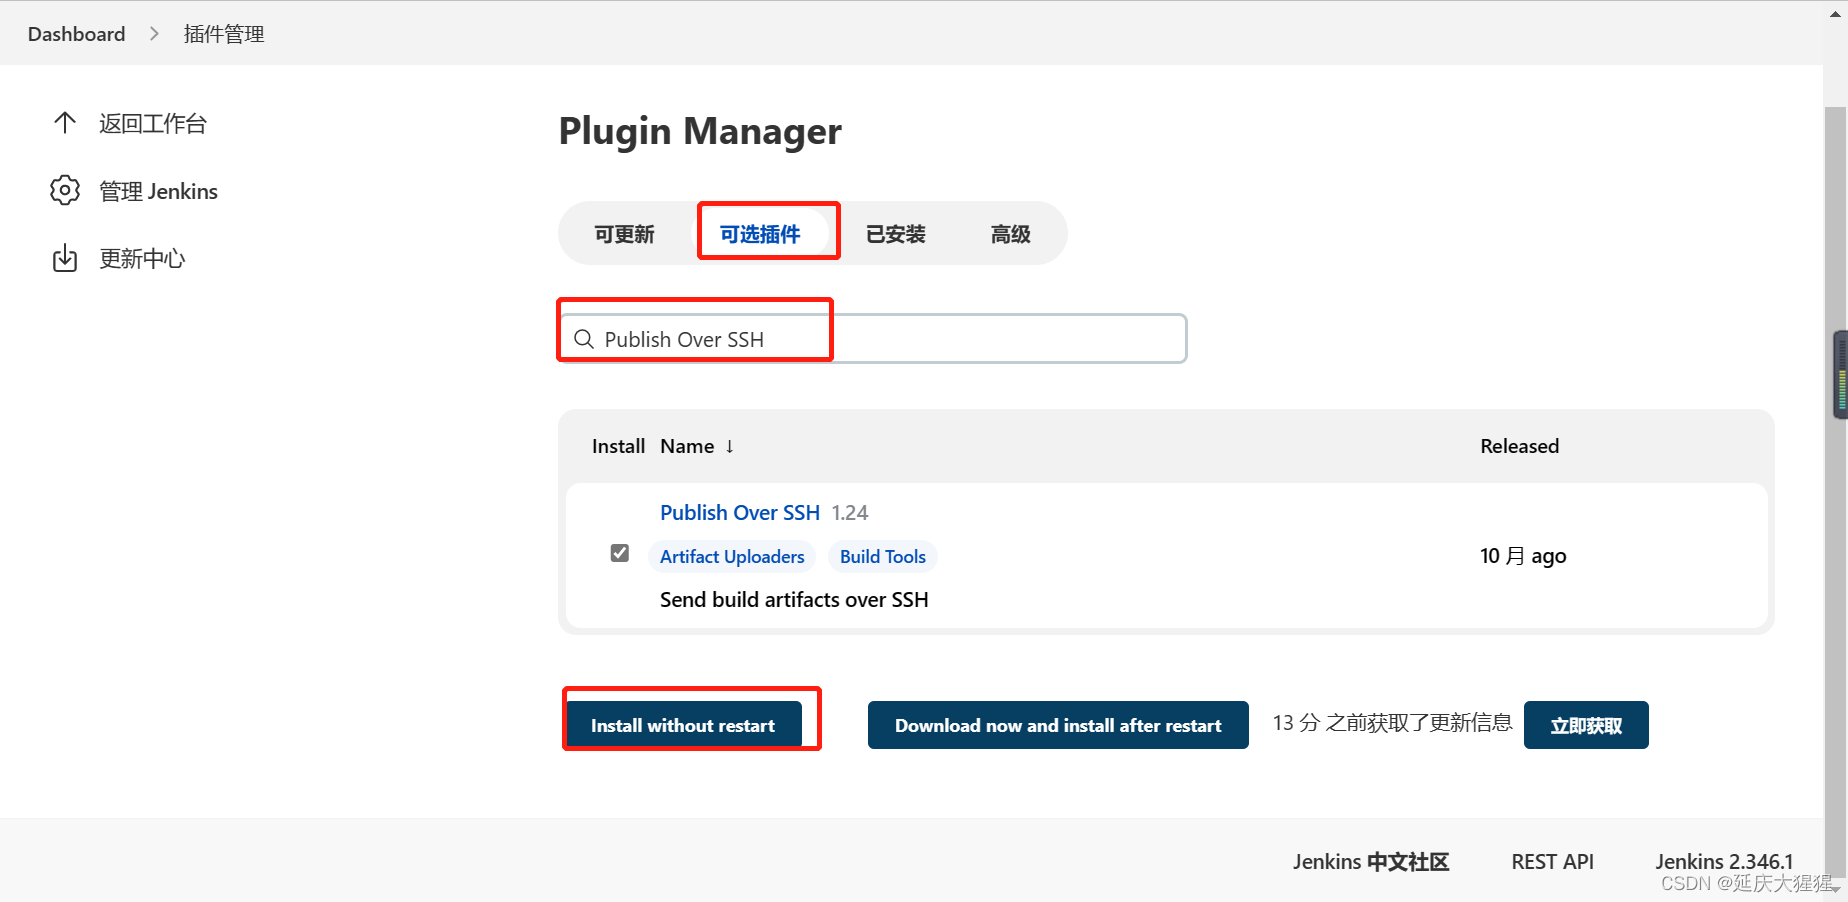1848x902 pixels.
Task: Click the gear icon beside 管理 Jenkins
Action: [65, 190]
